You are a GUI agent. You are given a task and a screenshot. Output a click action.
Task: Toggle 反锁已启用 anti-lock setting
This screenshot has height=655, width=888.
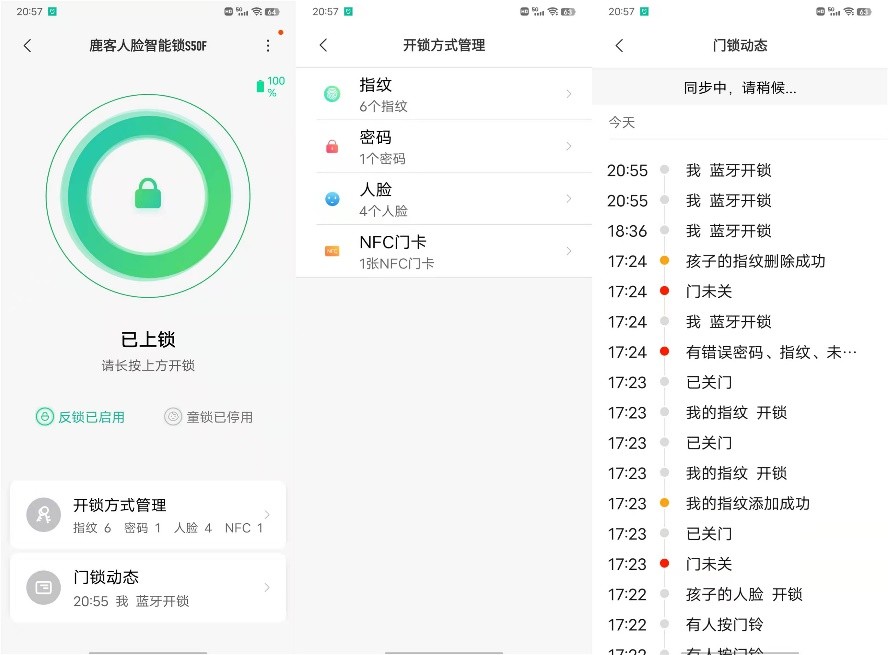pyautogui.click(x=80, y=417)
